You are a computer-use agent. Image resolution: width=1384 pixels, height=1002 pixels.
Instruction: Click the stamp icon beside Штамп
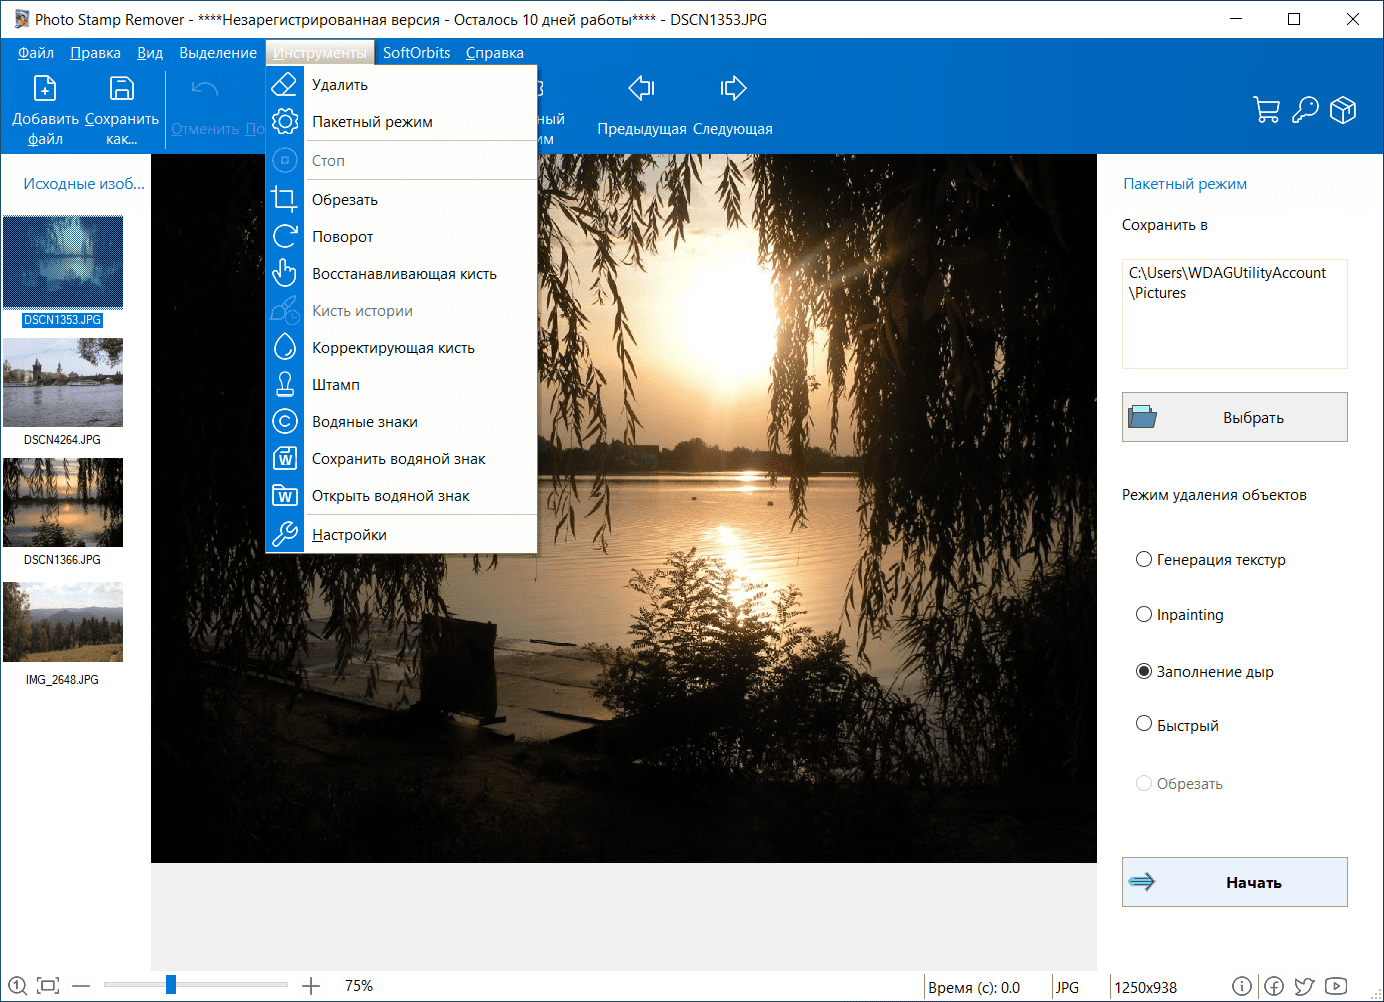(x=285, y=384)
